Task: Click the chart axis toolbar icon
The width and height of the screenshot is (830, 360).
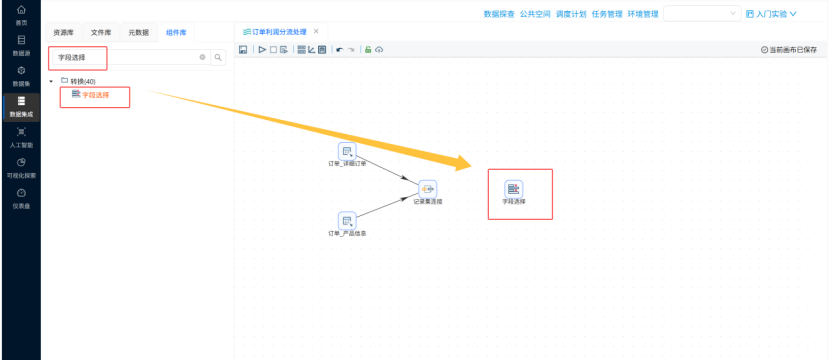Action: pos(312,50)
